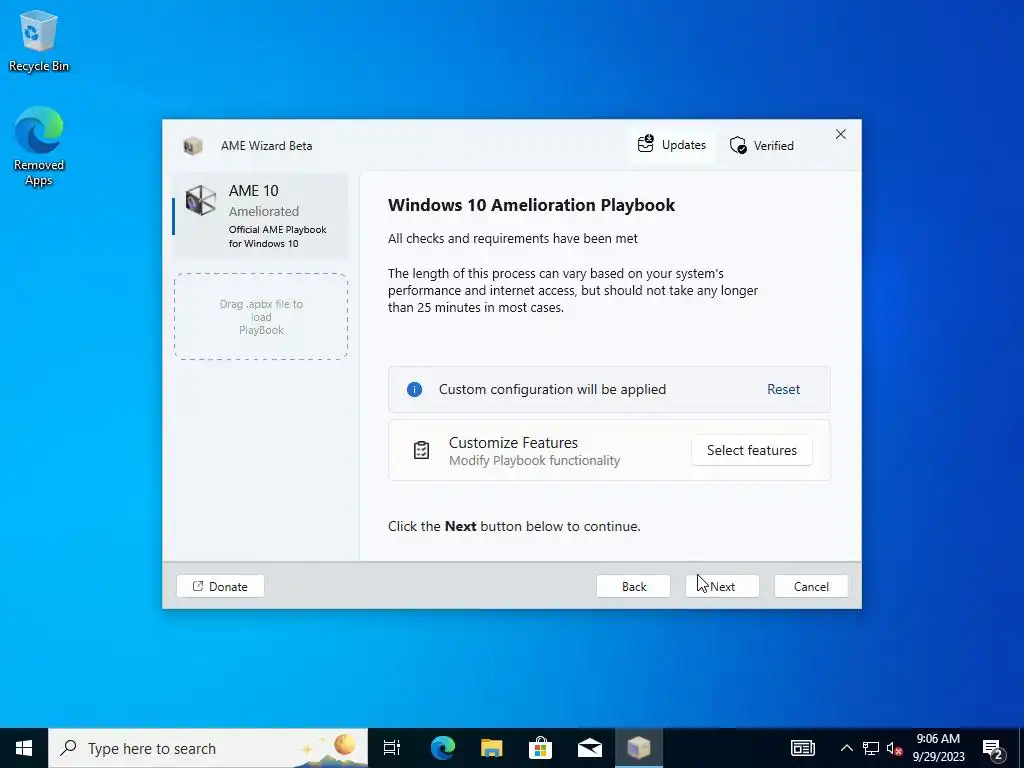Open the Removed Apps Edge desktop shortcut

39,146
